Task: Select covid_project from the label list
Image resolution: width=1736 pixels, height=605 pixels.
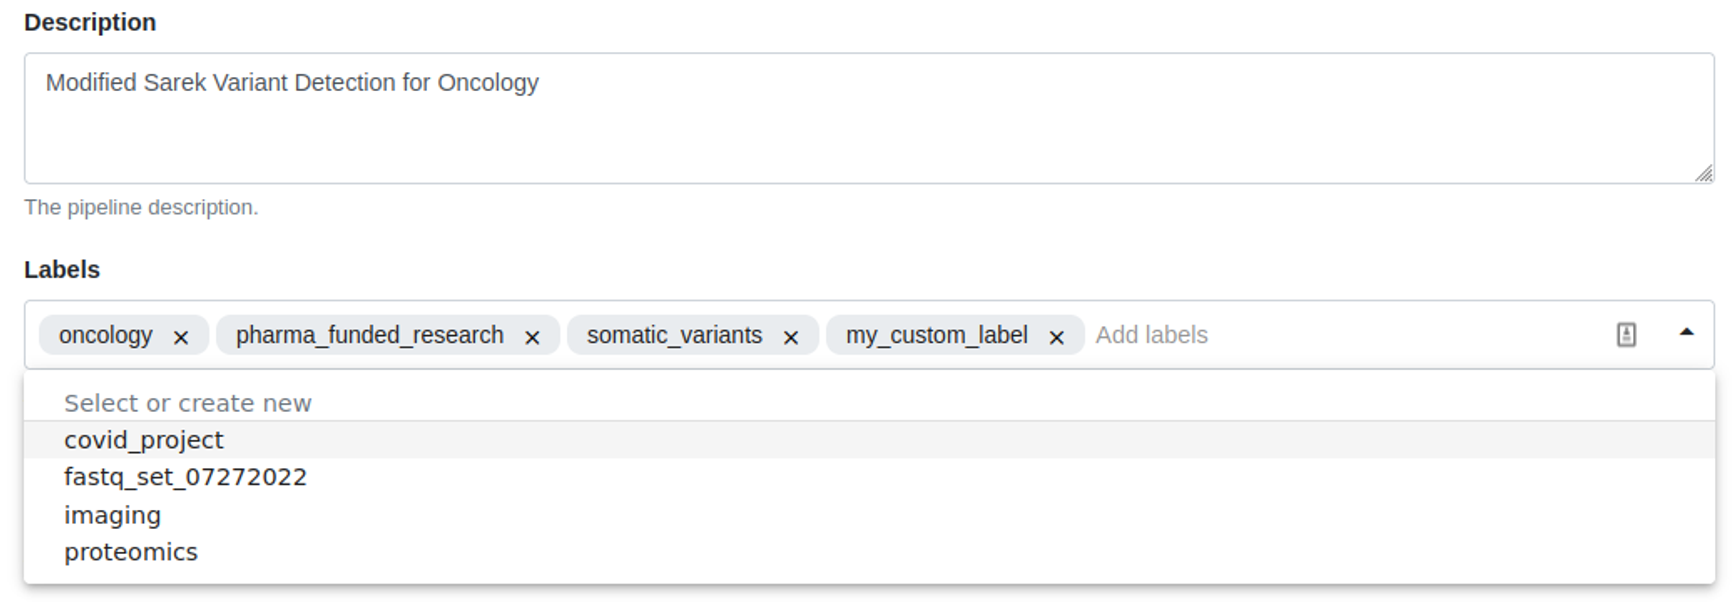Action: pos(144,440)
